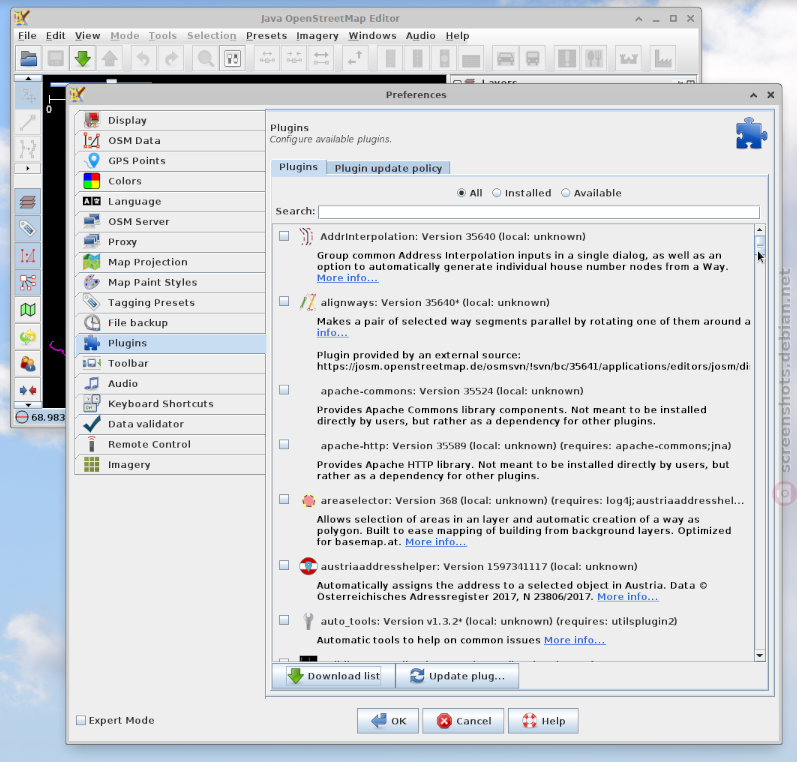The height and width of the screenshot is (762, 797).
Task: Open Imagery preferences category
Action: (170, 465)
